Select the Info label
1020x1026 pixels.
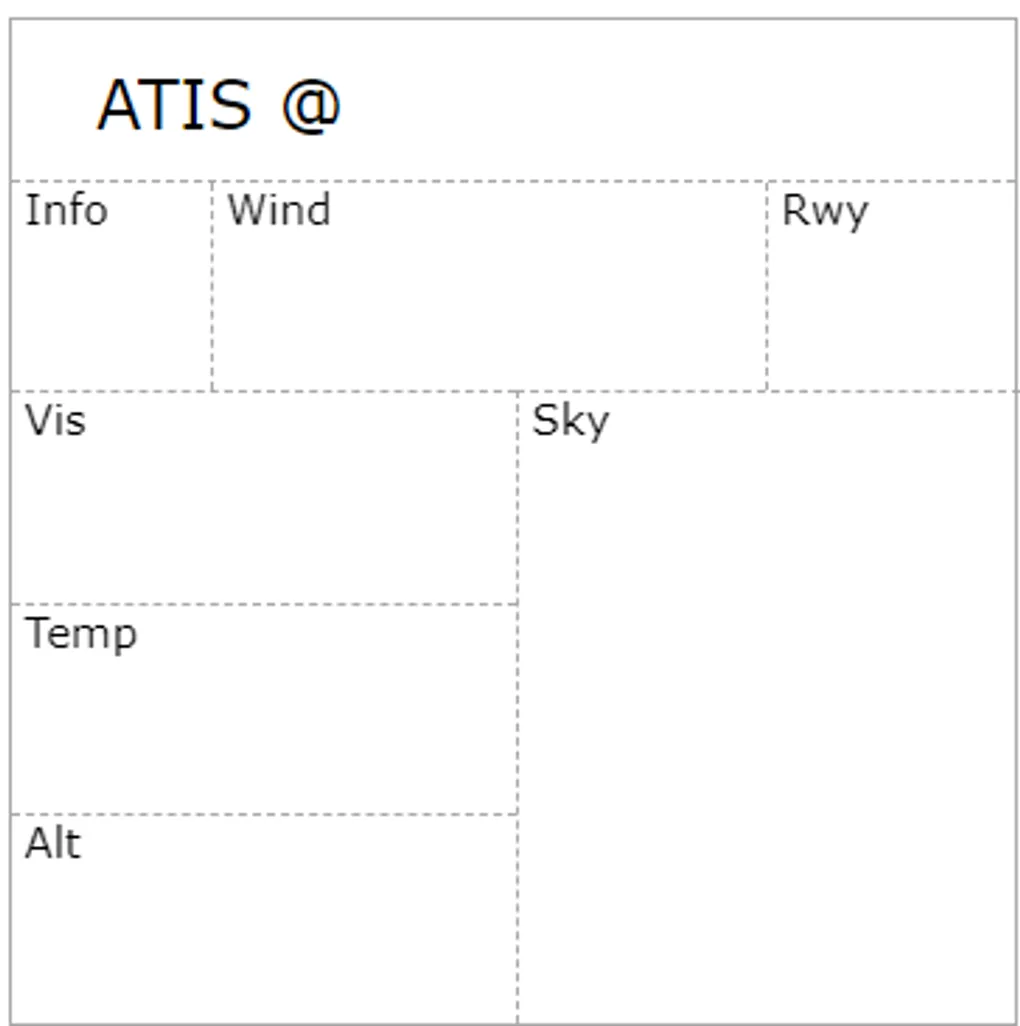pyautogui.click(x=66, y=211)
